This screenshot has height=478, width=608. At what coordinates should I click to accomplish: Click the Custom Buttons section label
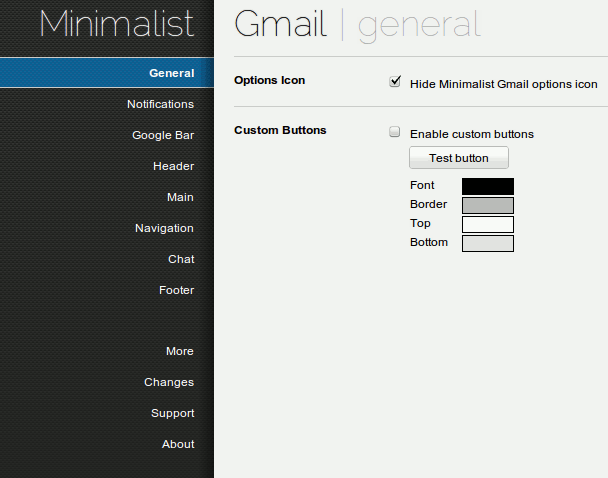[x=280, y=130]
